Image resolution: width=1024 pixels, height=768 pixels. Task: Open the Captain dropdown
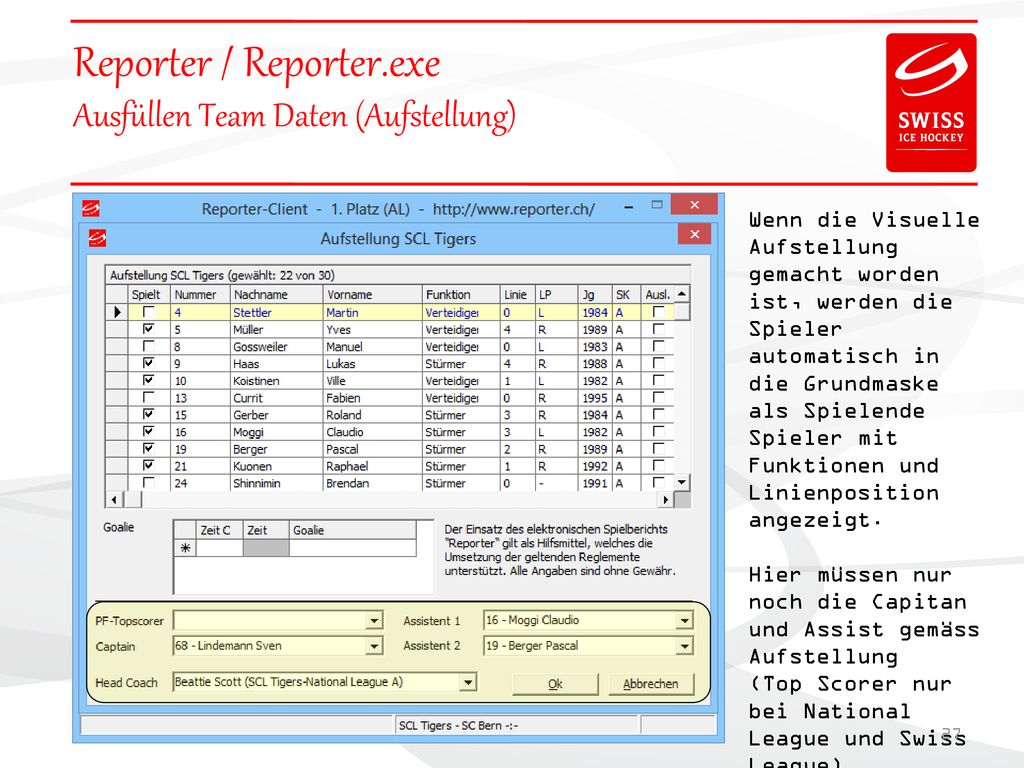[374, 646]
